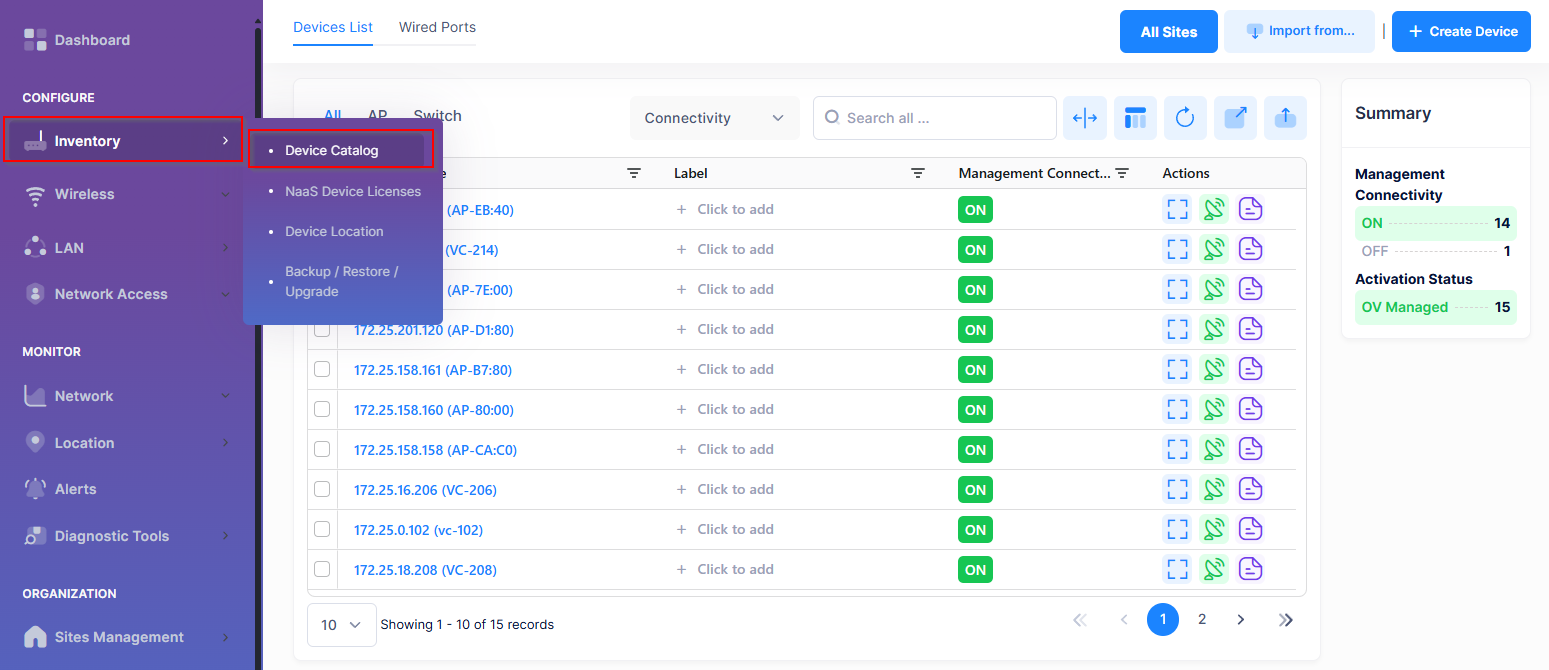The height and width of the screenshot is (670, 1549).
Task: Open the Connectivity dropdown
Action: tap(714, 118)
